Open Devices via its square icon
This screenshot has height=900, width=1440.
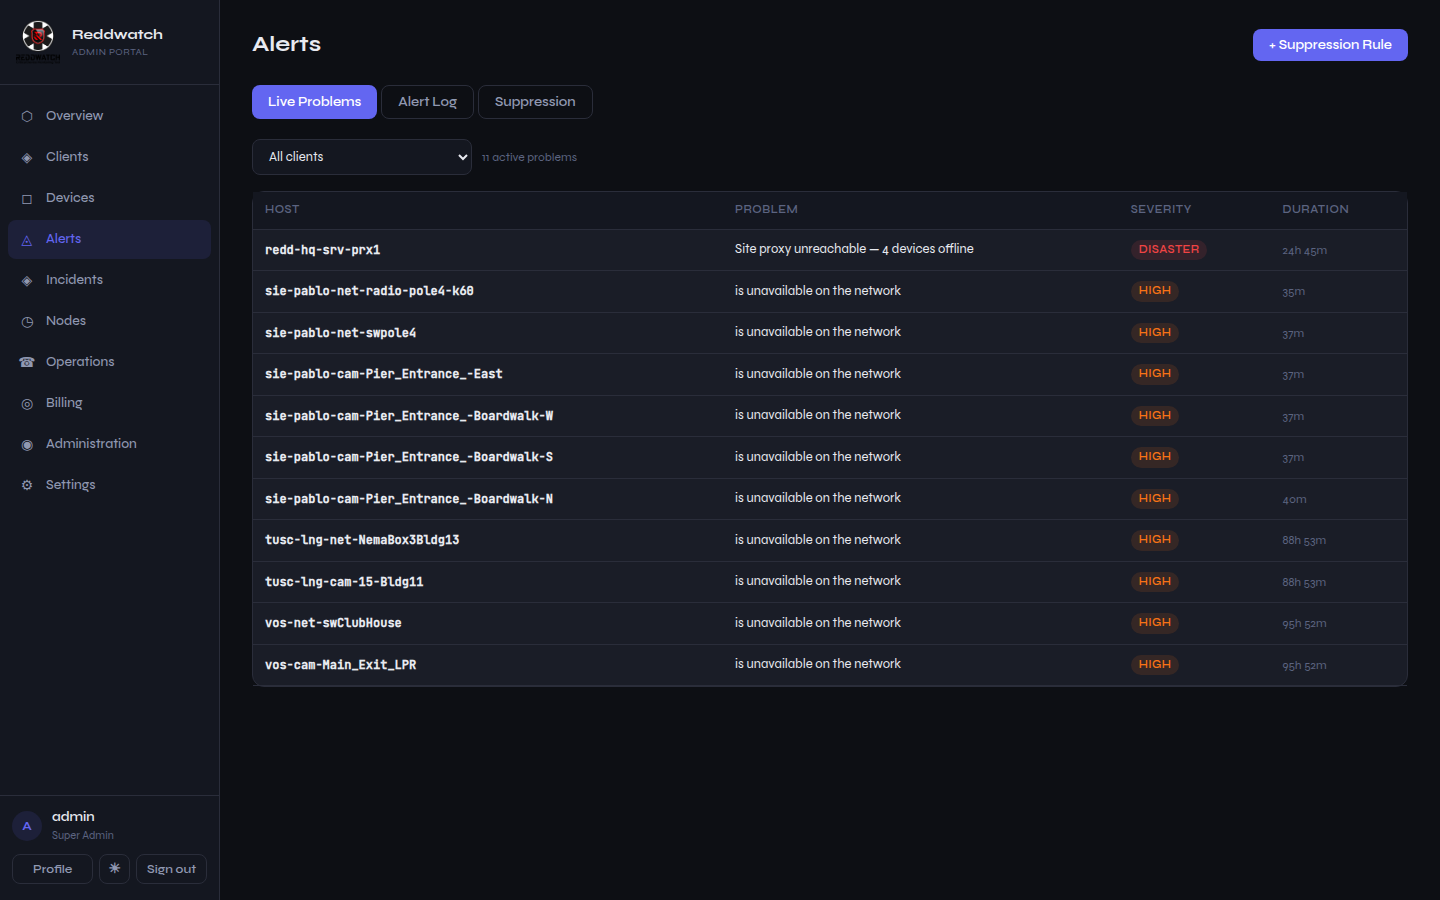point(27,198)
